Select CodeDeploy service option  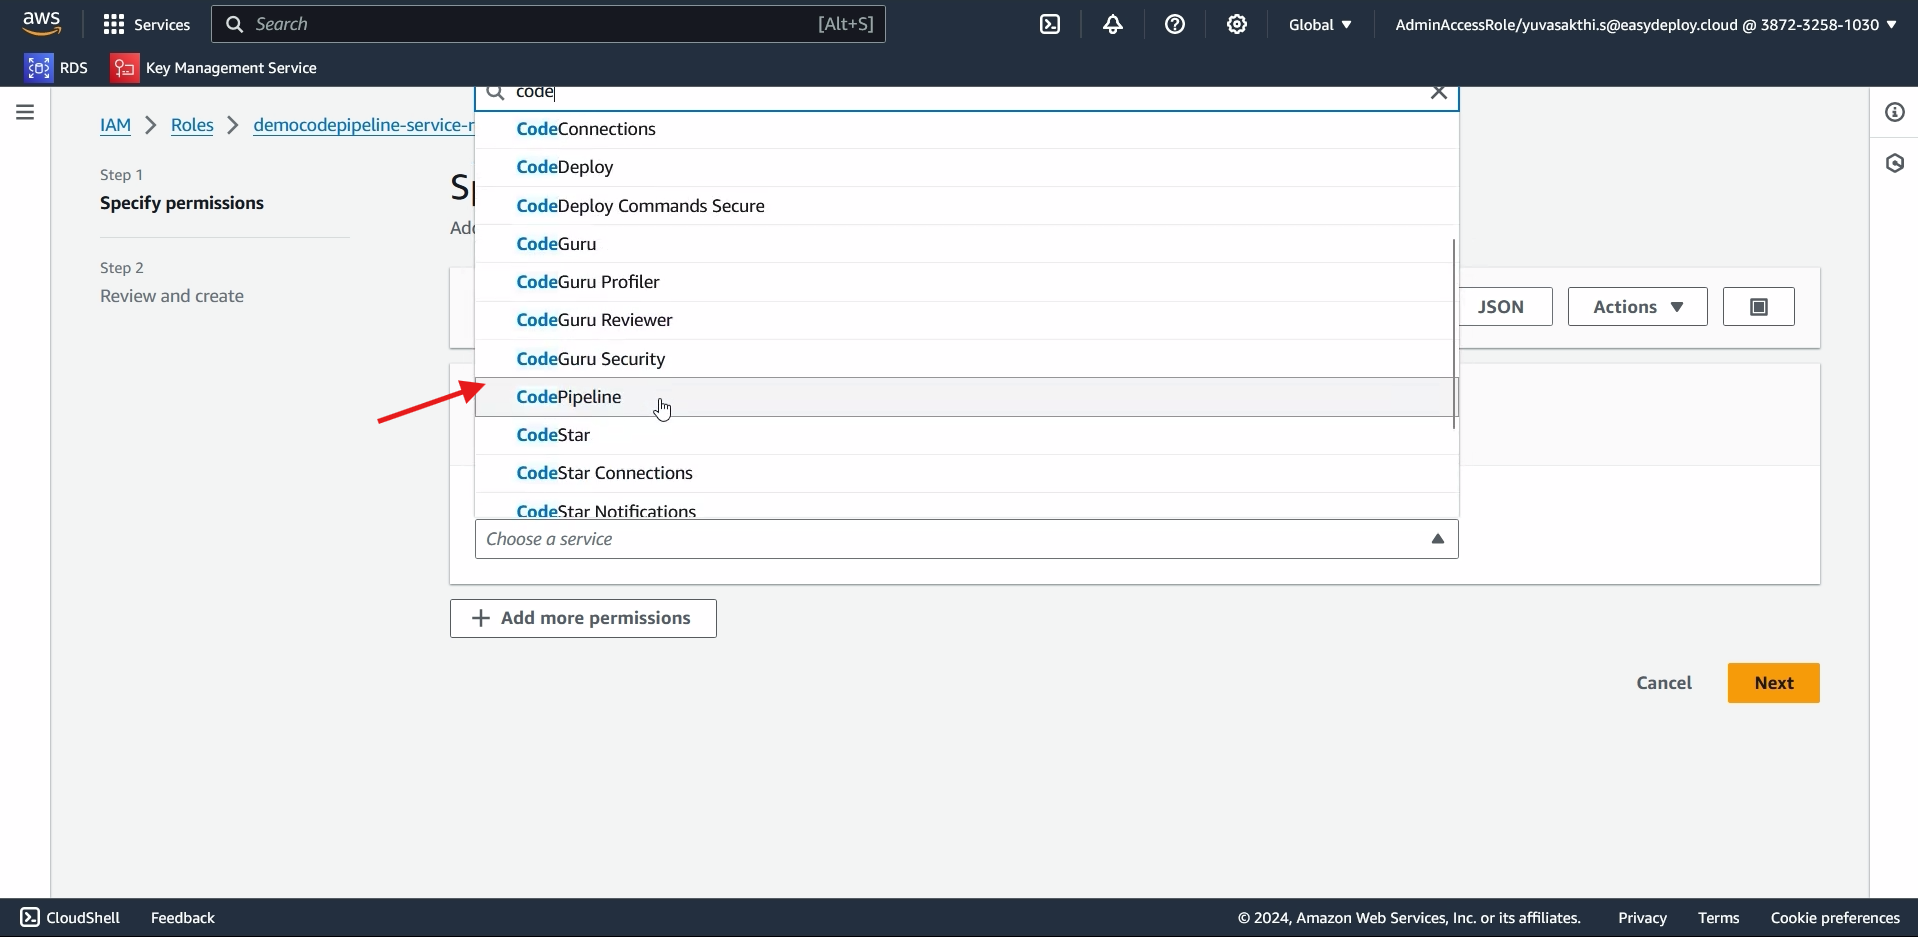click(x=966, y=167)
